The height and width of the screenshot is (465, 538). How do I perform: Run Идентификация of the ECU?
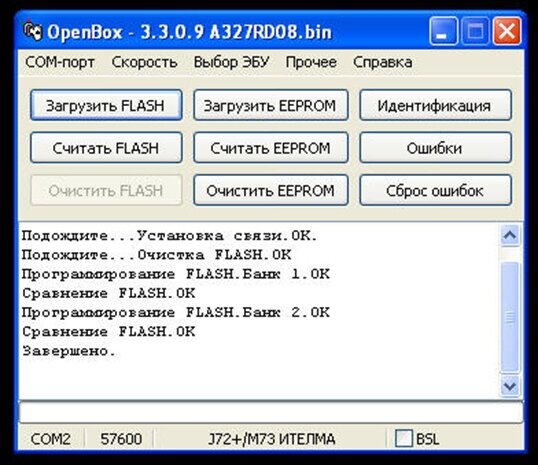click(435, 105)
